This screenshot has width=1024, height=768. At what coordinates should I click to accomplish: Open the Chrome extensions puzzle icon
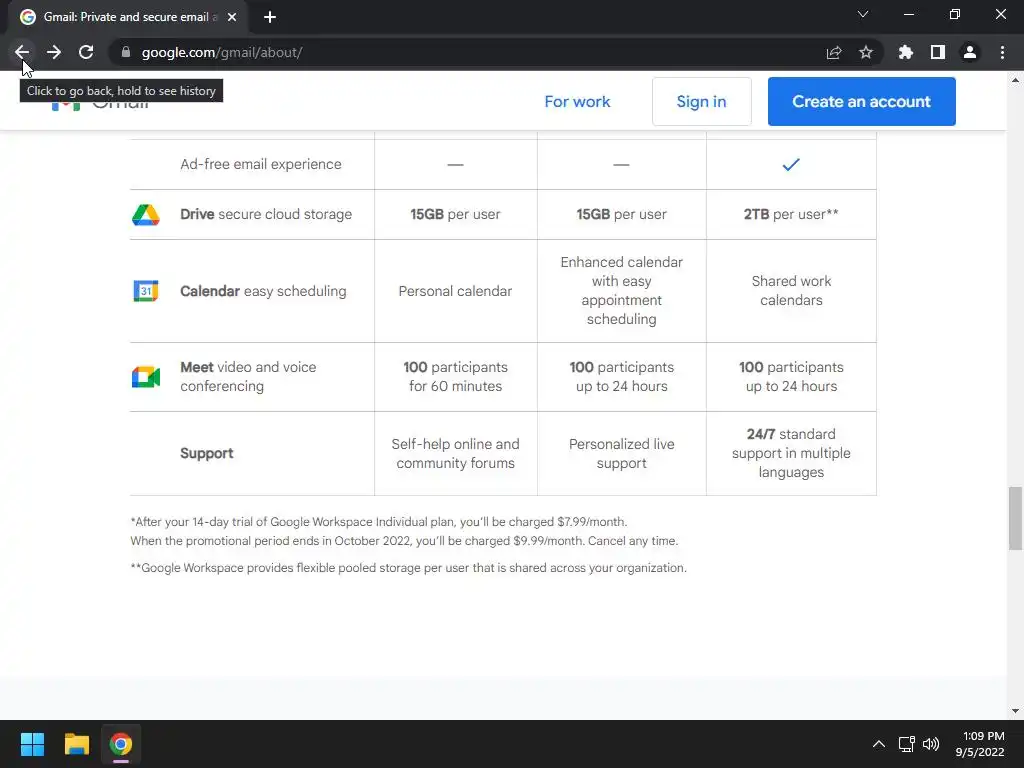(906, 52)
